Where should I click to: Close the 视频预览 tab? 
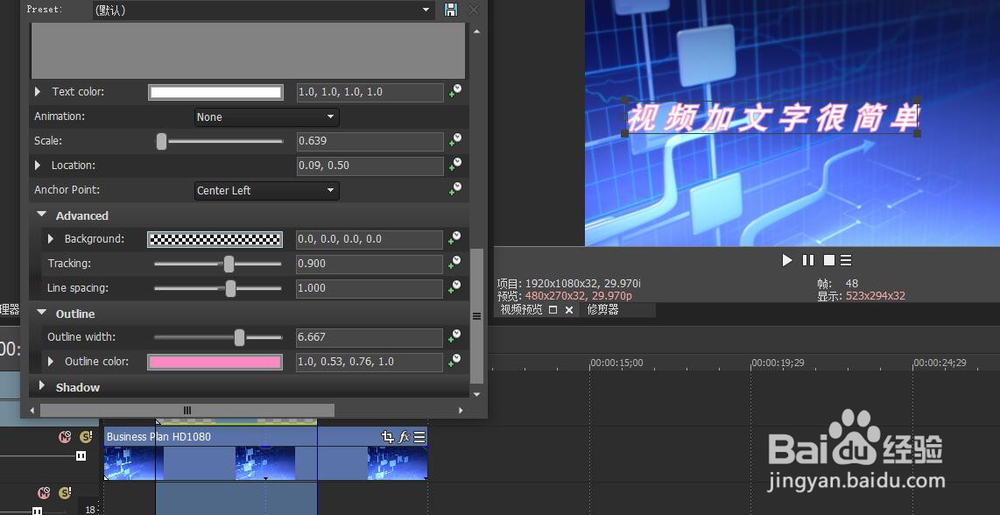(x=569, y=310)
